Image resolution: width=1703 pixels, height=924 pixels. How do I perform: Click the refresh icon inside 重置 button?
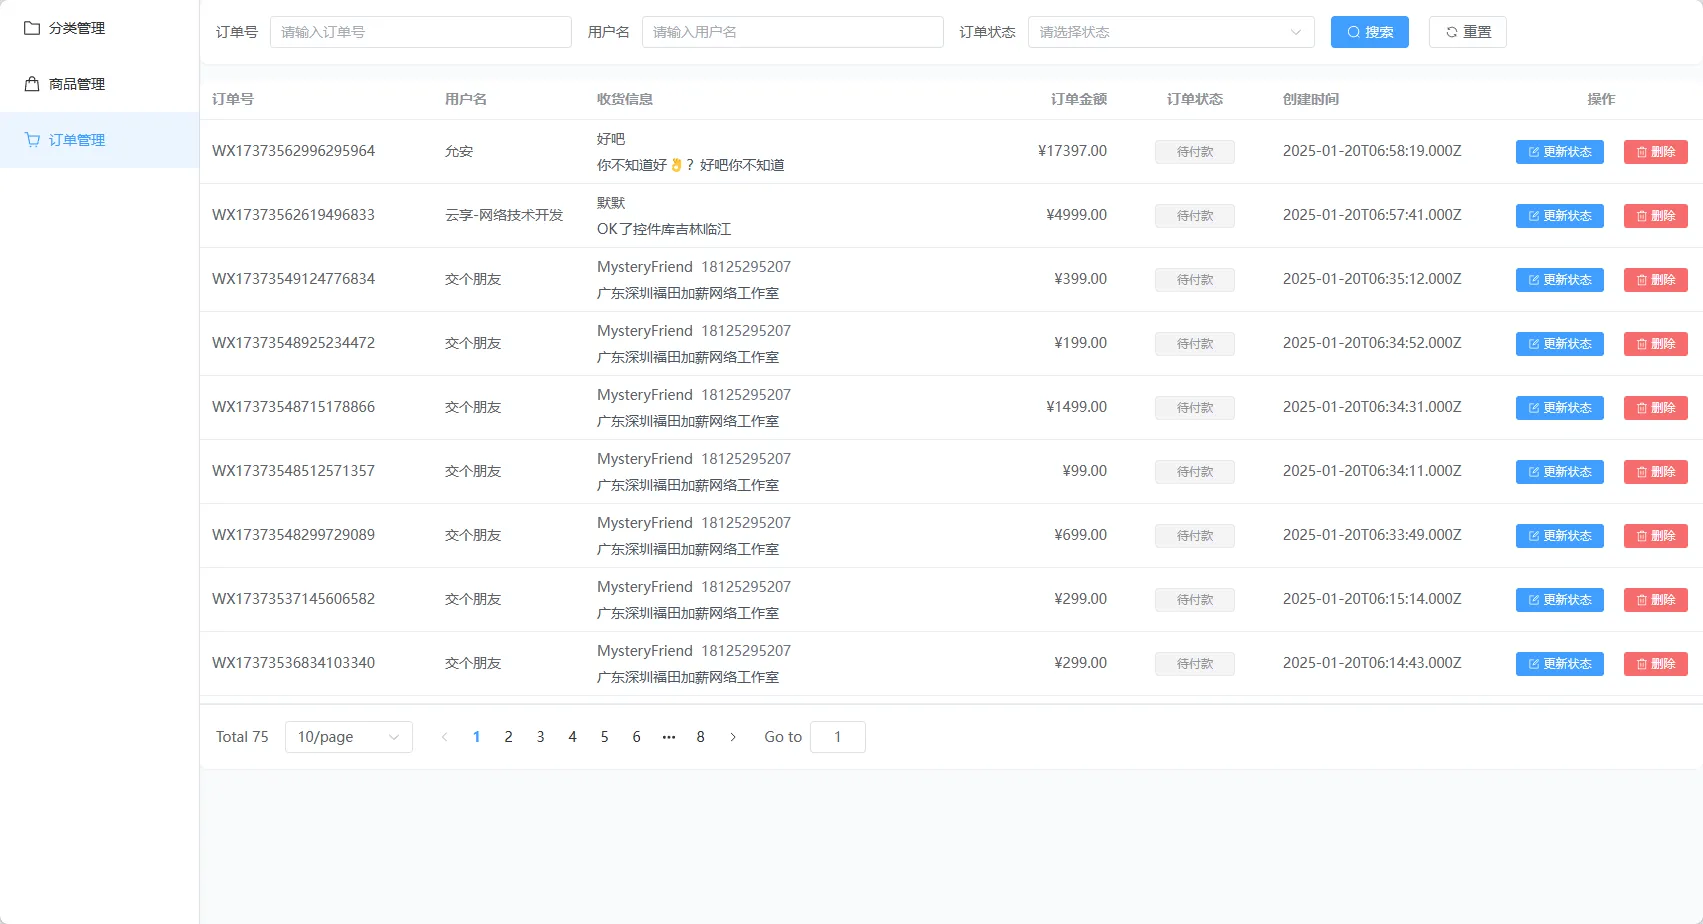click(1451, 31)
